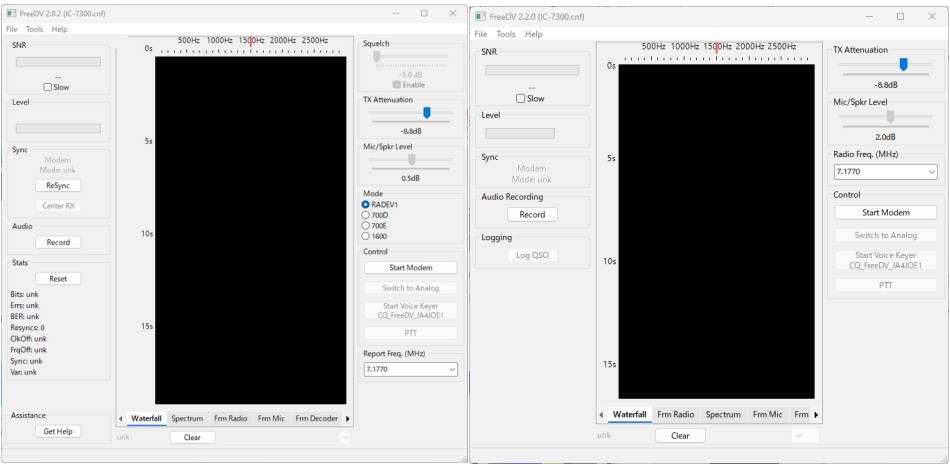The width and height of the screenshot is (950, 464).
Task: Select 700E mode radio button
Action: coord(374,225)
